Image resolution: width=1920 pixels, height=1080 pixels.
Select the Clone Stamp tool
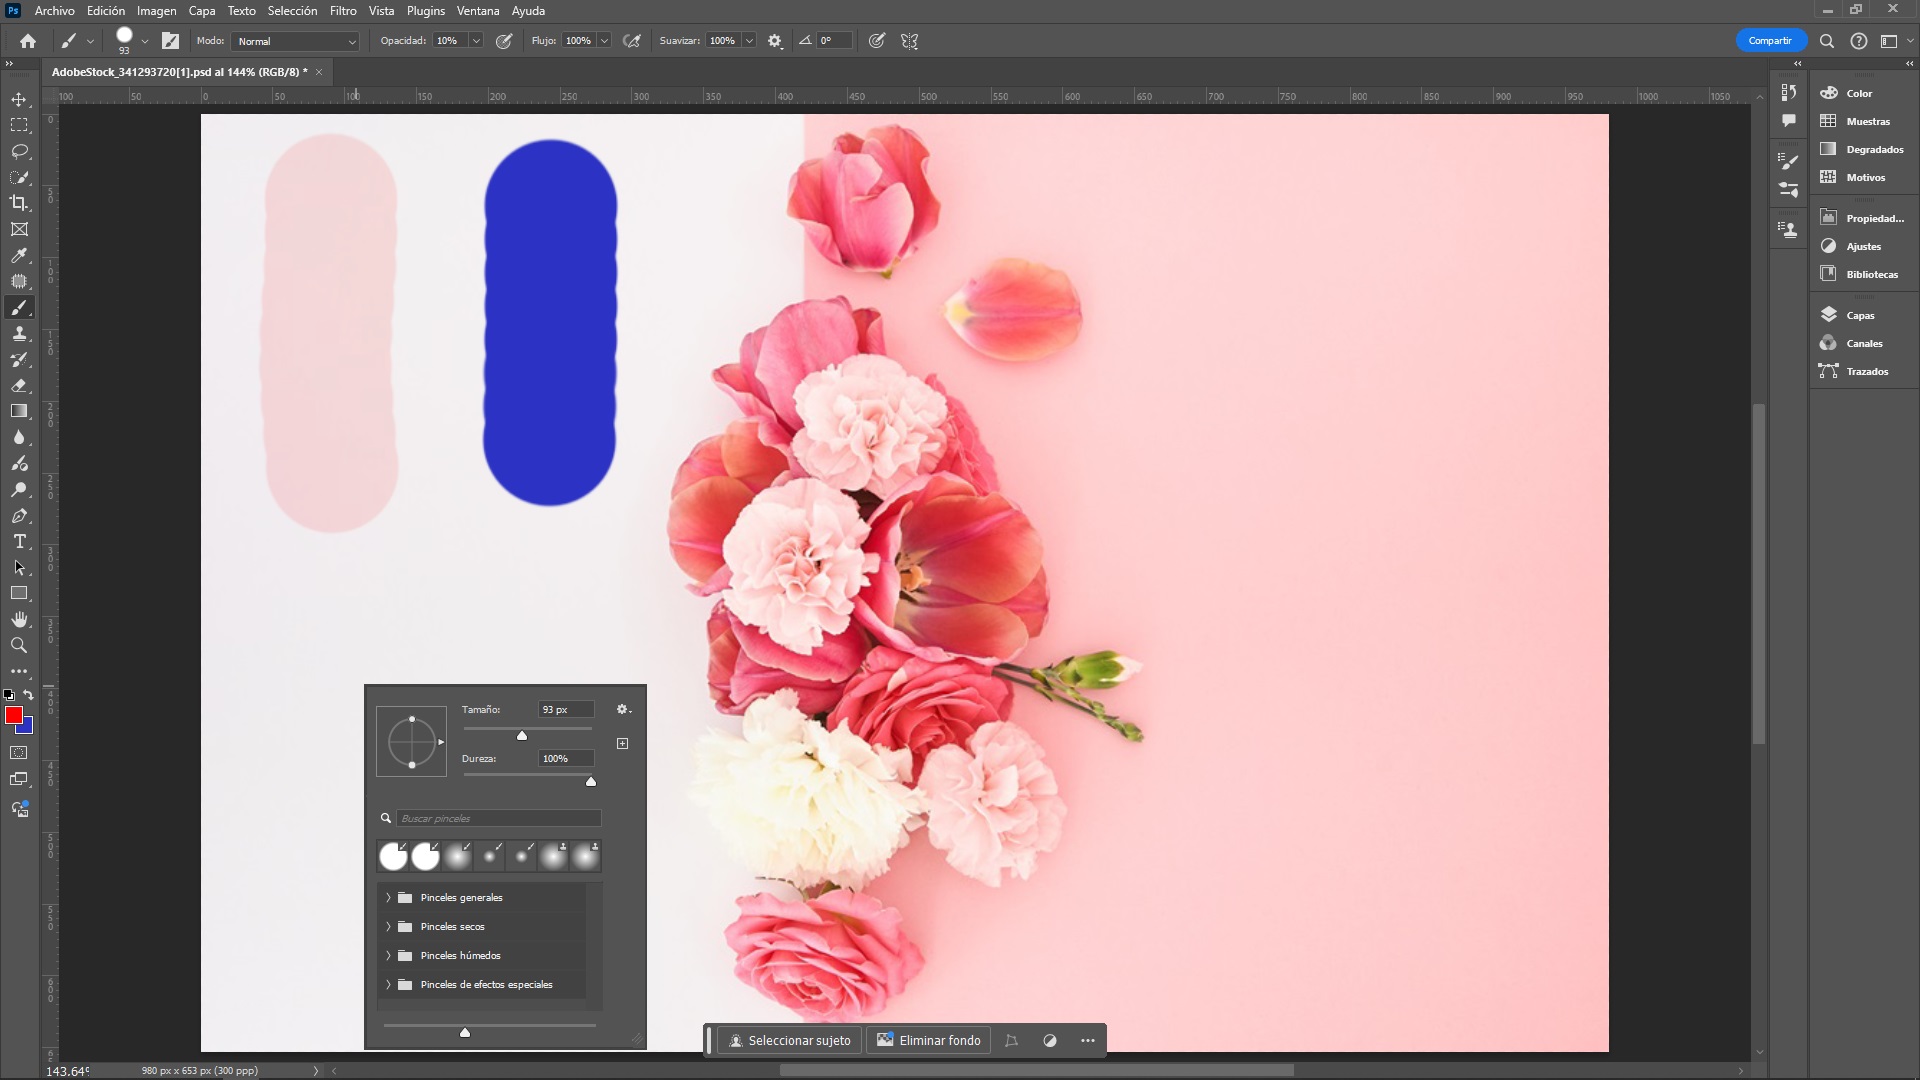(19, 334)
